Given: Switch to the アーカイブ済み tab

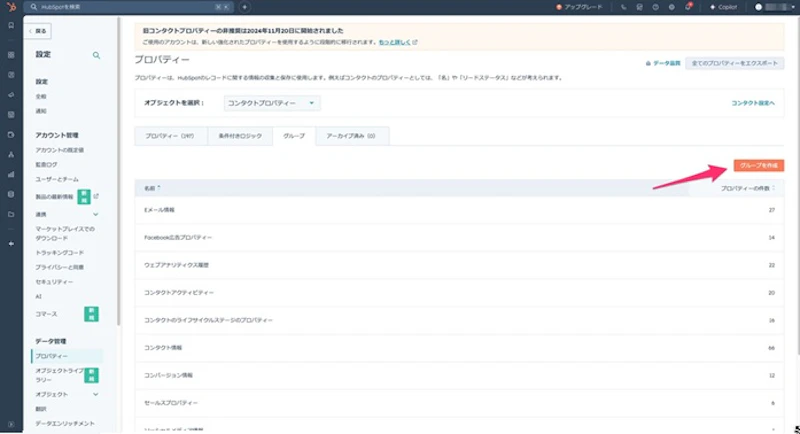Looking at the screenshot, I should [352, 136].
